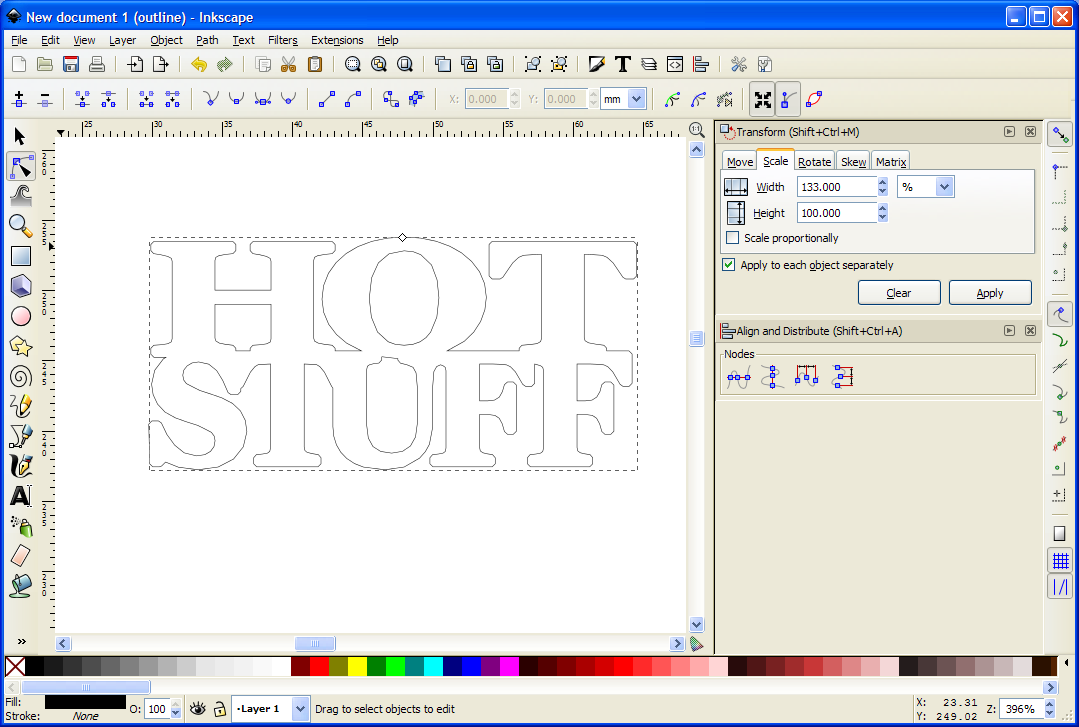Image resolution: width=1079 pixels, height=727 pixels.
Task: Toggle Scale proportionally checkbox
Action: tap(733, 238)
